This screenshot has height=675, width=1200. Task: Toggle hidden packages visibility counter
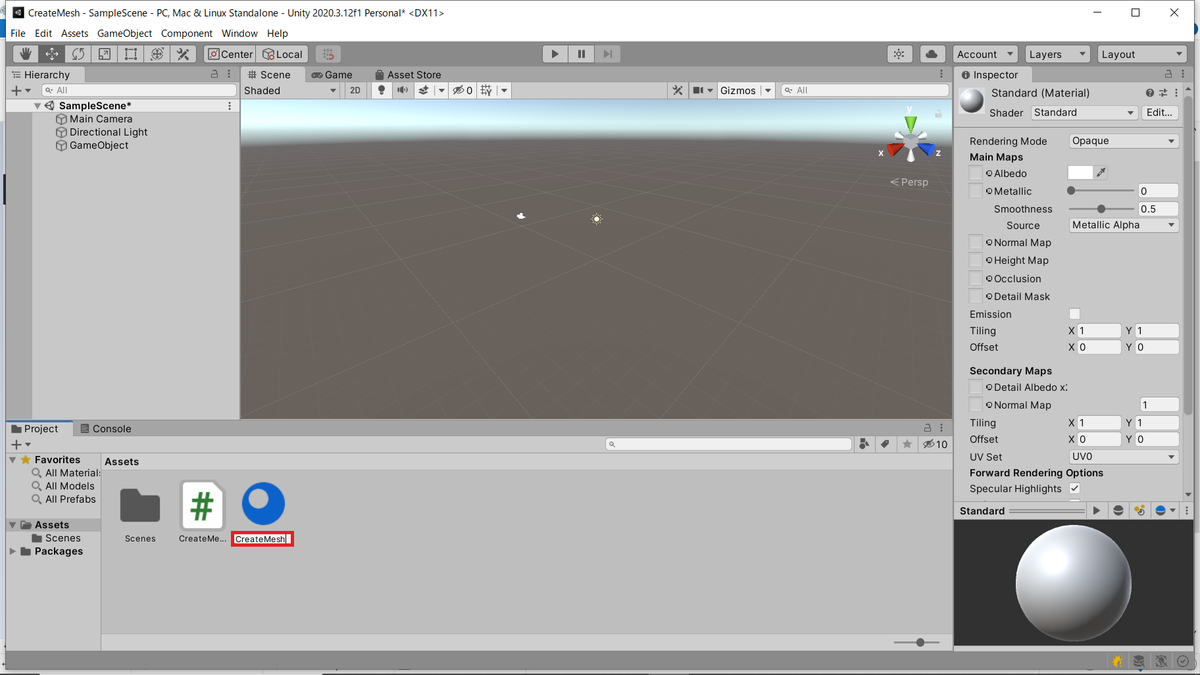[x=936, y=444]
